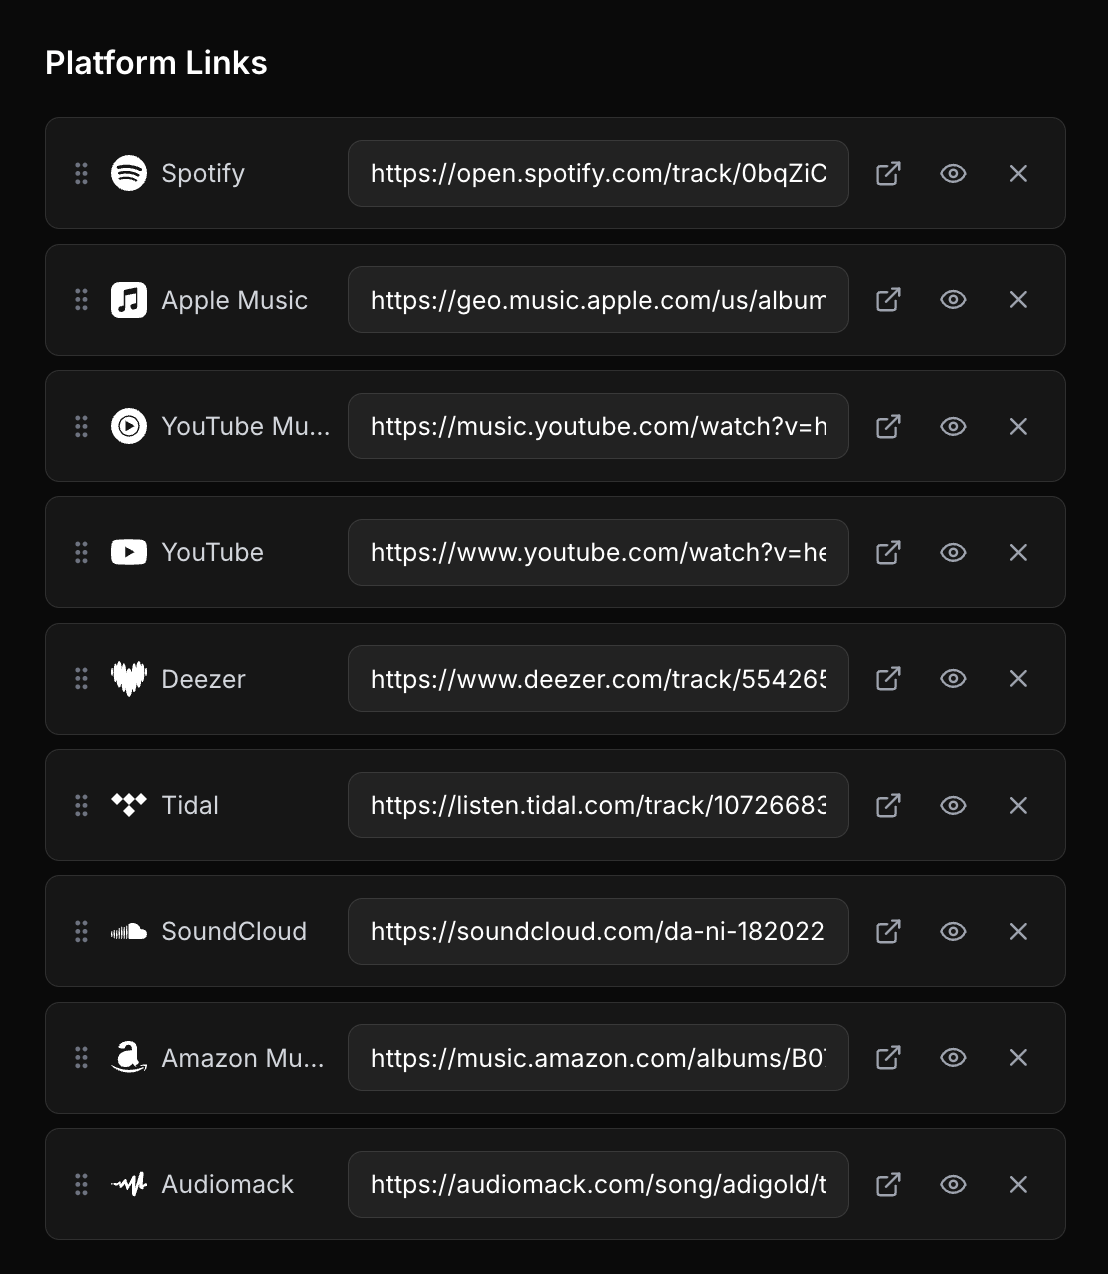Launch the Deezer link externally
Image resolution: width=1108 pixels, height=1274 pixels.
888,679
